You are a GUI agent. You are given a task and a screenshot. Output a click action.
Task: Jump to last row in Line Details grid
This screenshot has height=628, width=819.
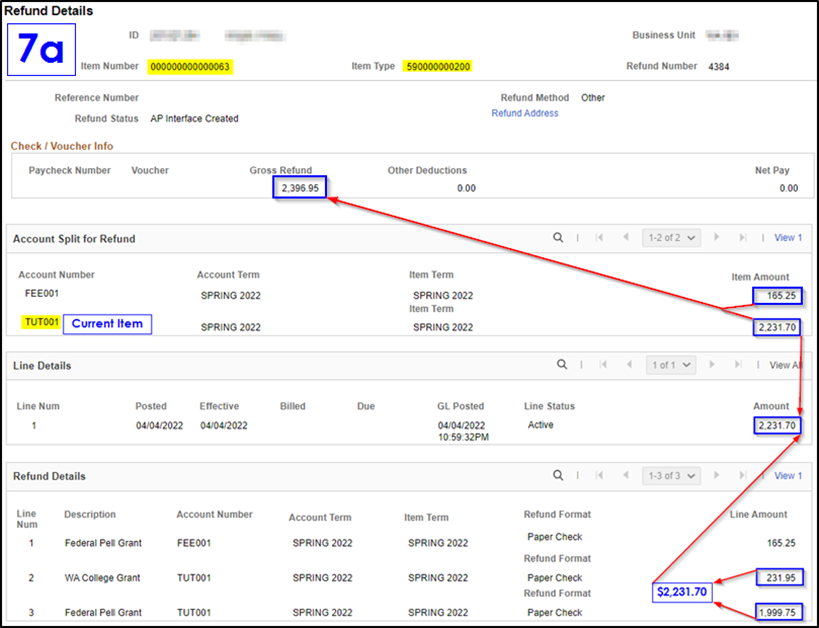pyautogui.click(x=737, y=365)
